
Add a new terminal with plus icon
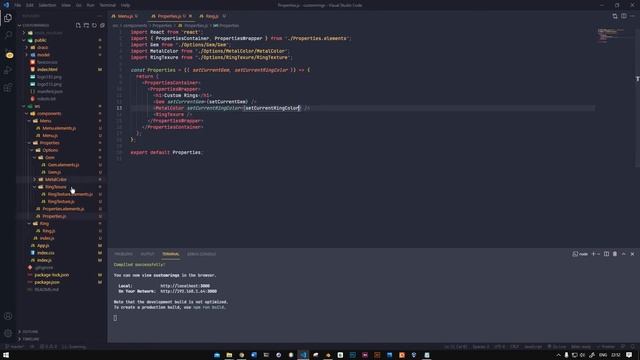point(593,254)
